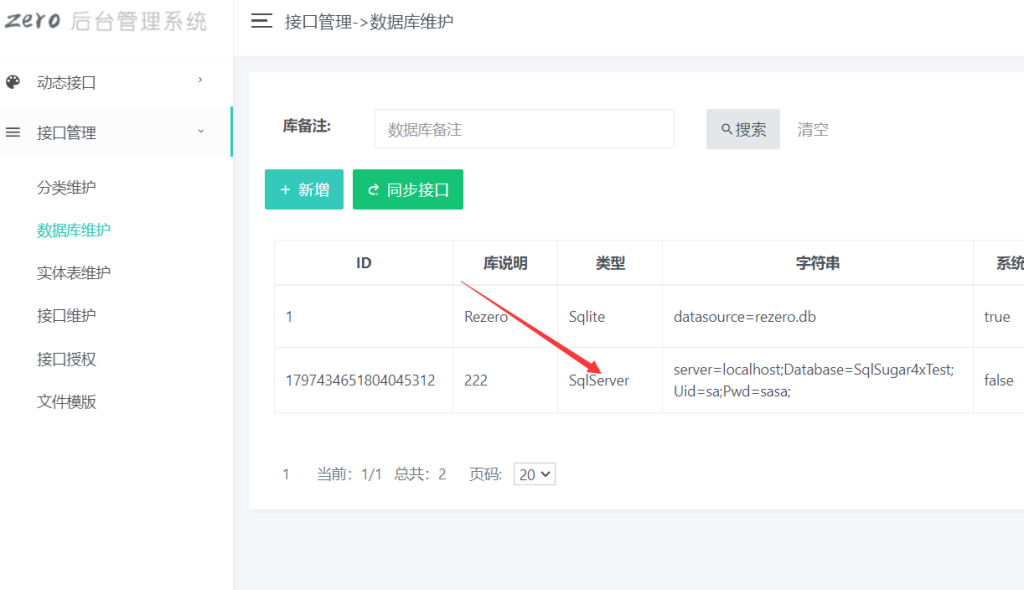Image resolution: width=1024 pixels, height=590 pixels.
Task: Open the page size dropdown showing 20
Action: click(534, 473)
